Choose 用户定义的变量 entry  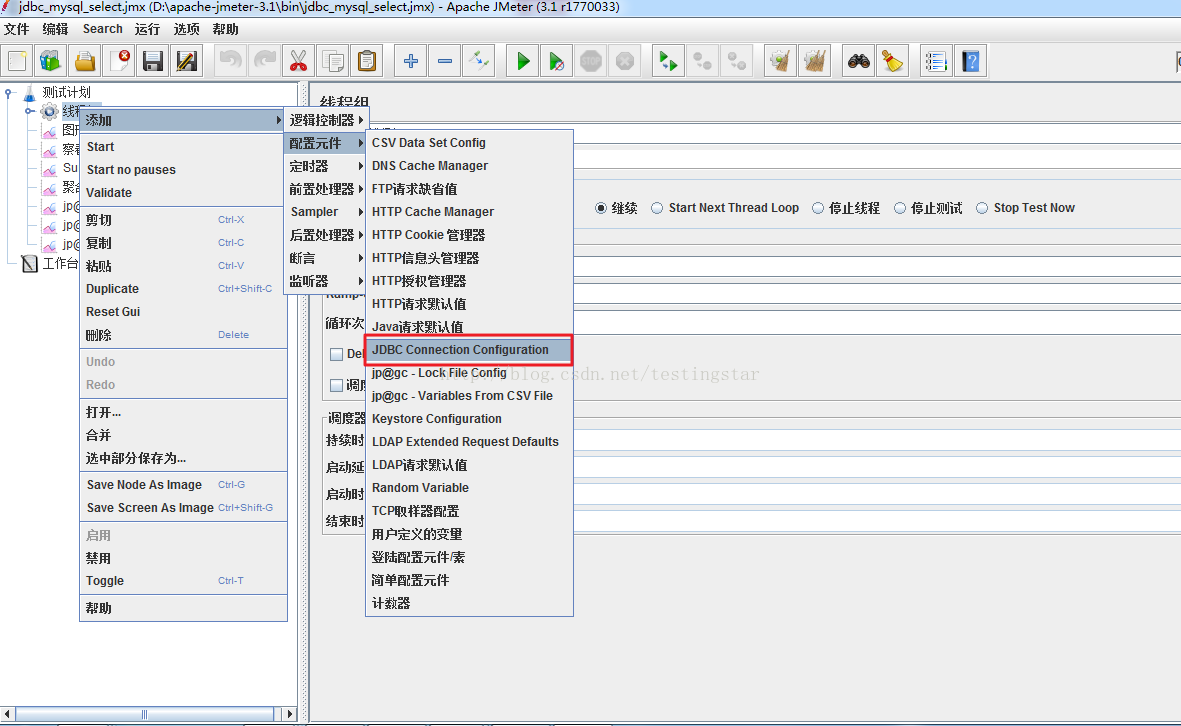pos(468,534)
